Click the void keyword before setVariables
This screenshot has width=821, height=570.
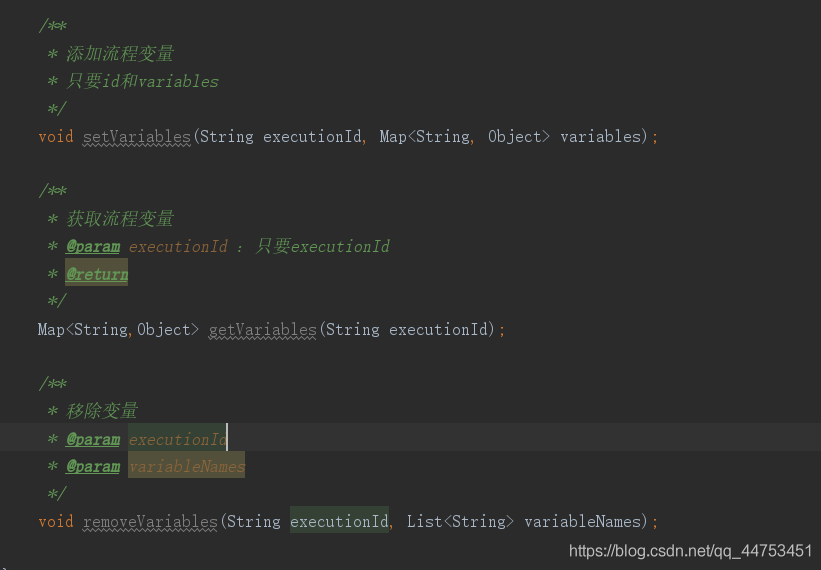pos(56,136)
